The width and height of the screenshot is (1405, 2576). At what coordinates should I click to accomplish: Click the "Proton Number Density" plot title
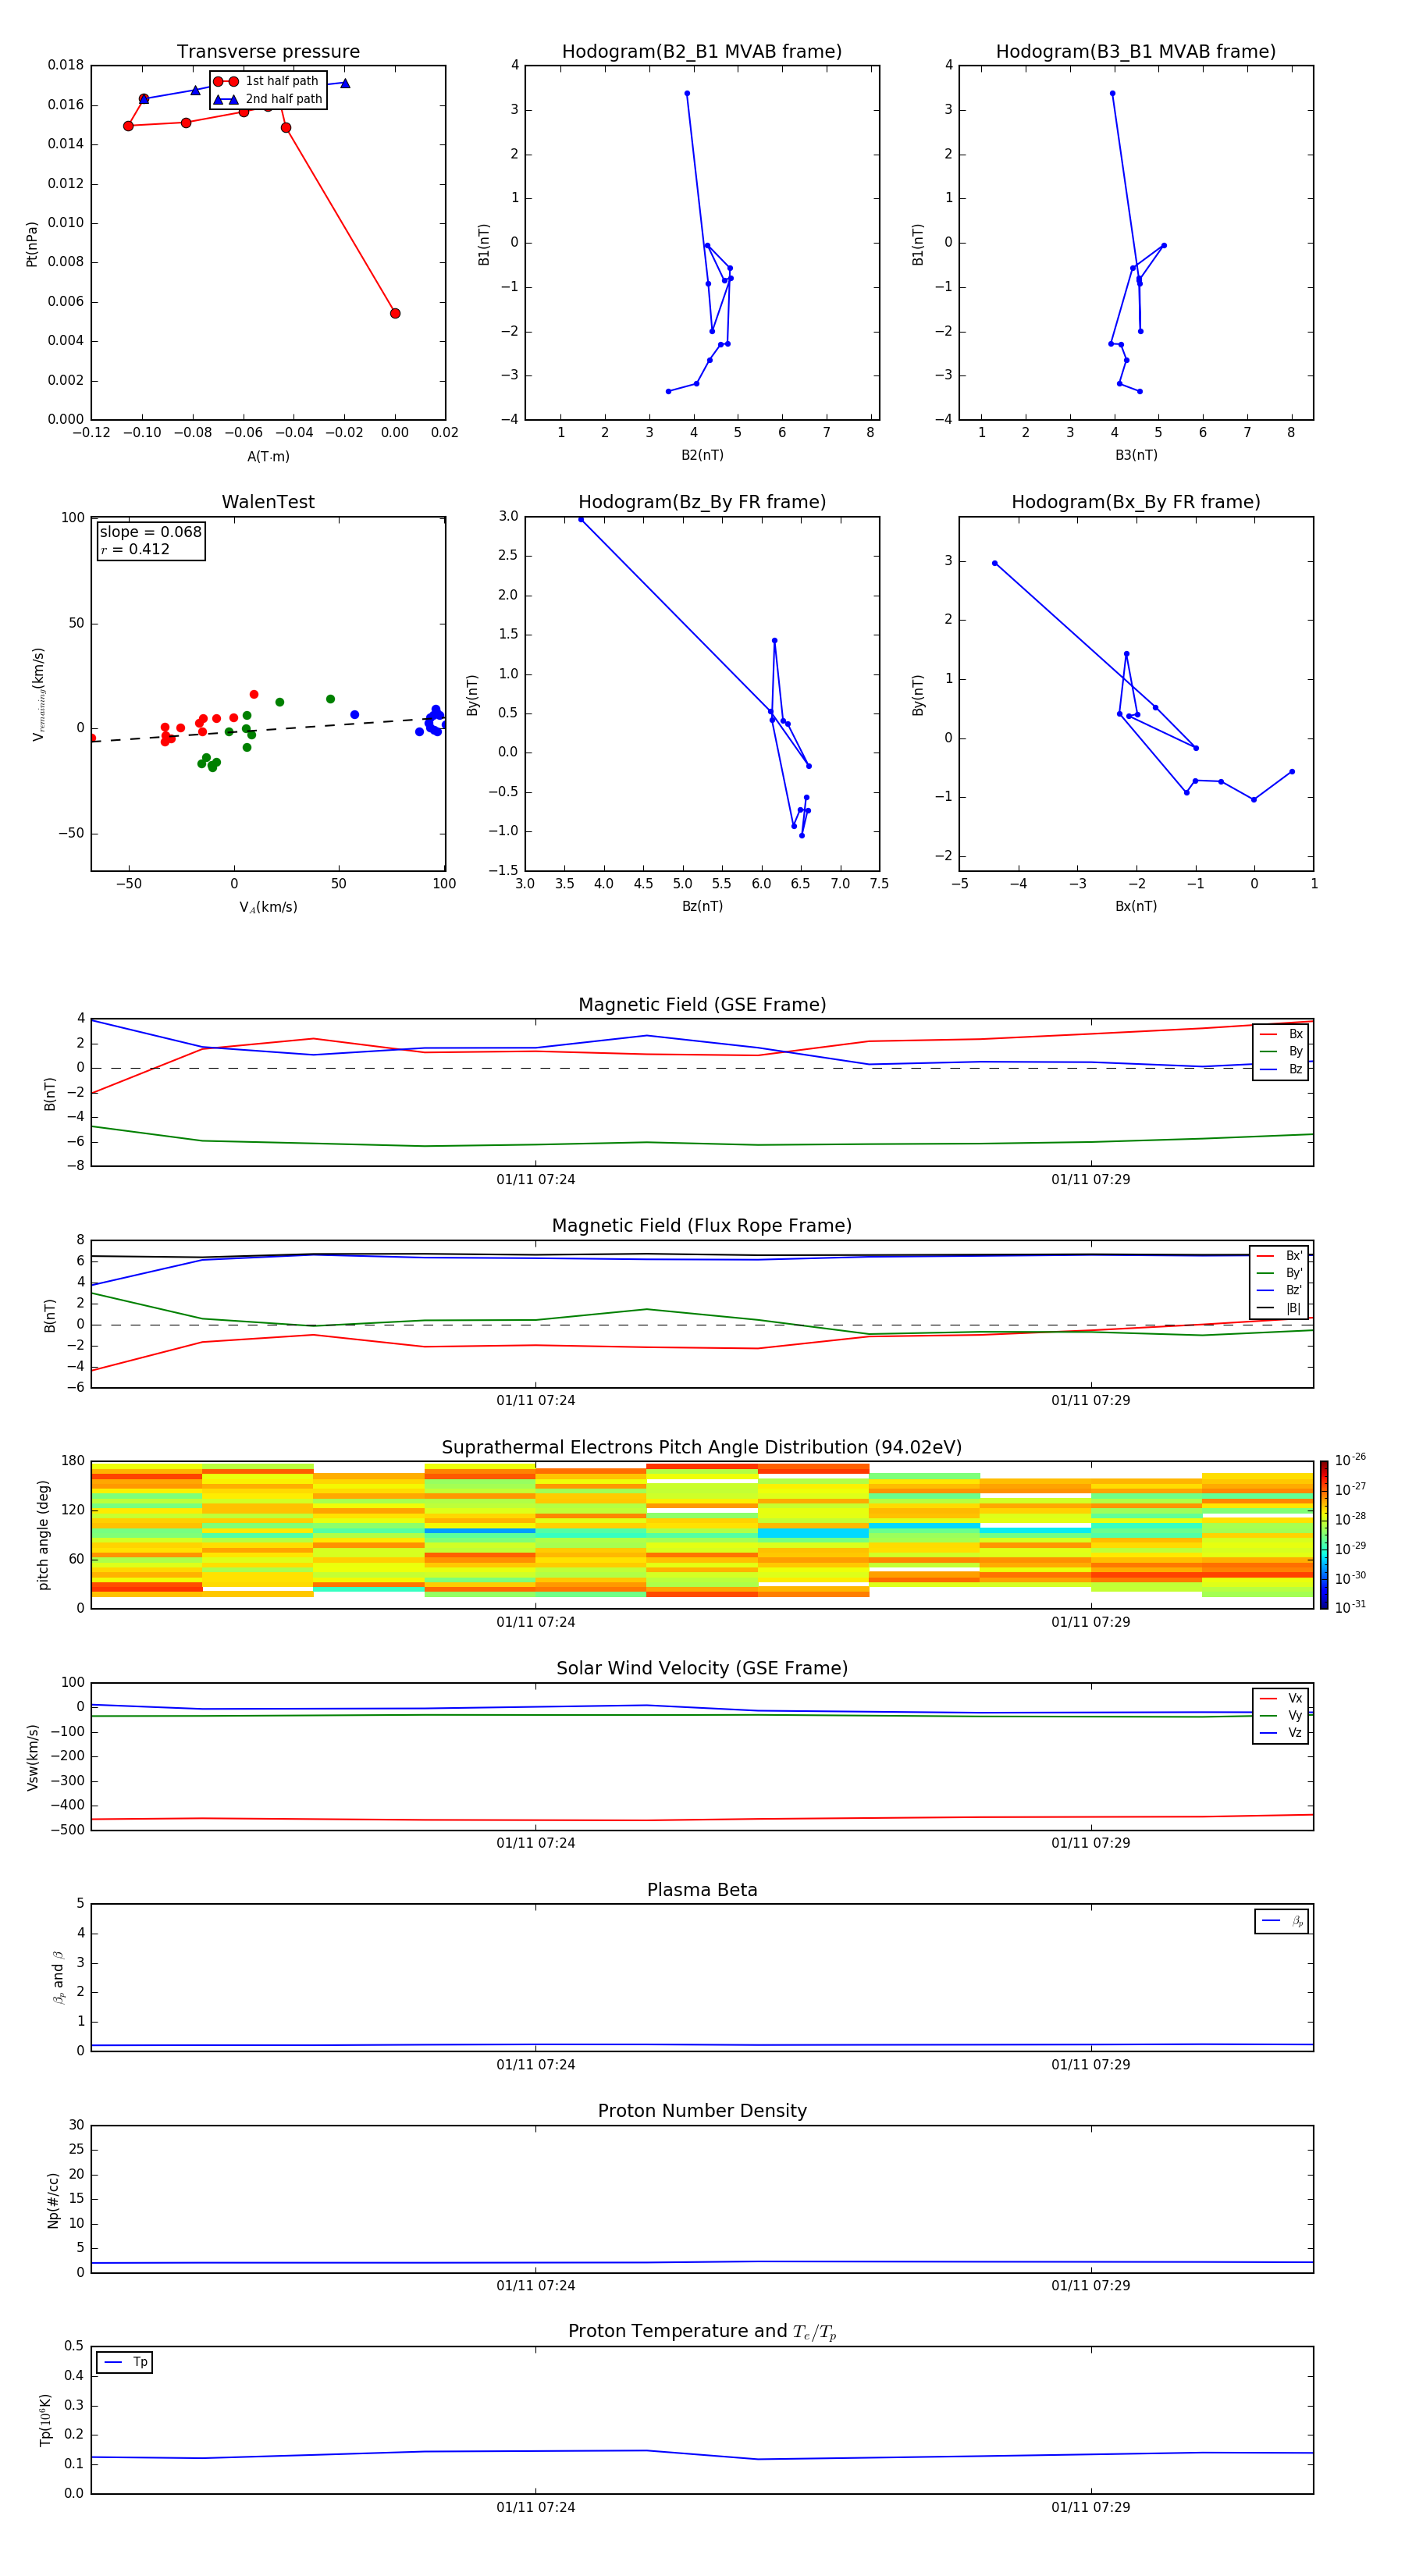click(x=702, y=2111)
